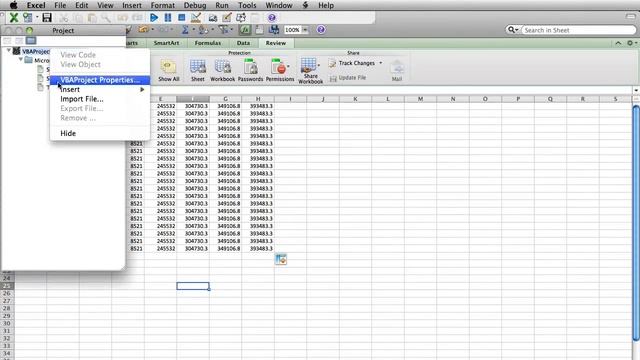Collapse the Microsoft Excel Objects folder
This screenshot has height=360, width=640.
(21, 60)
